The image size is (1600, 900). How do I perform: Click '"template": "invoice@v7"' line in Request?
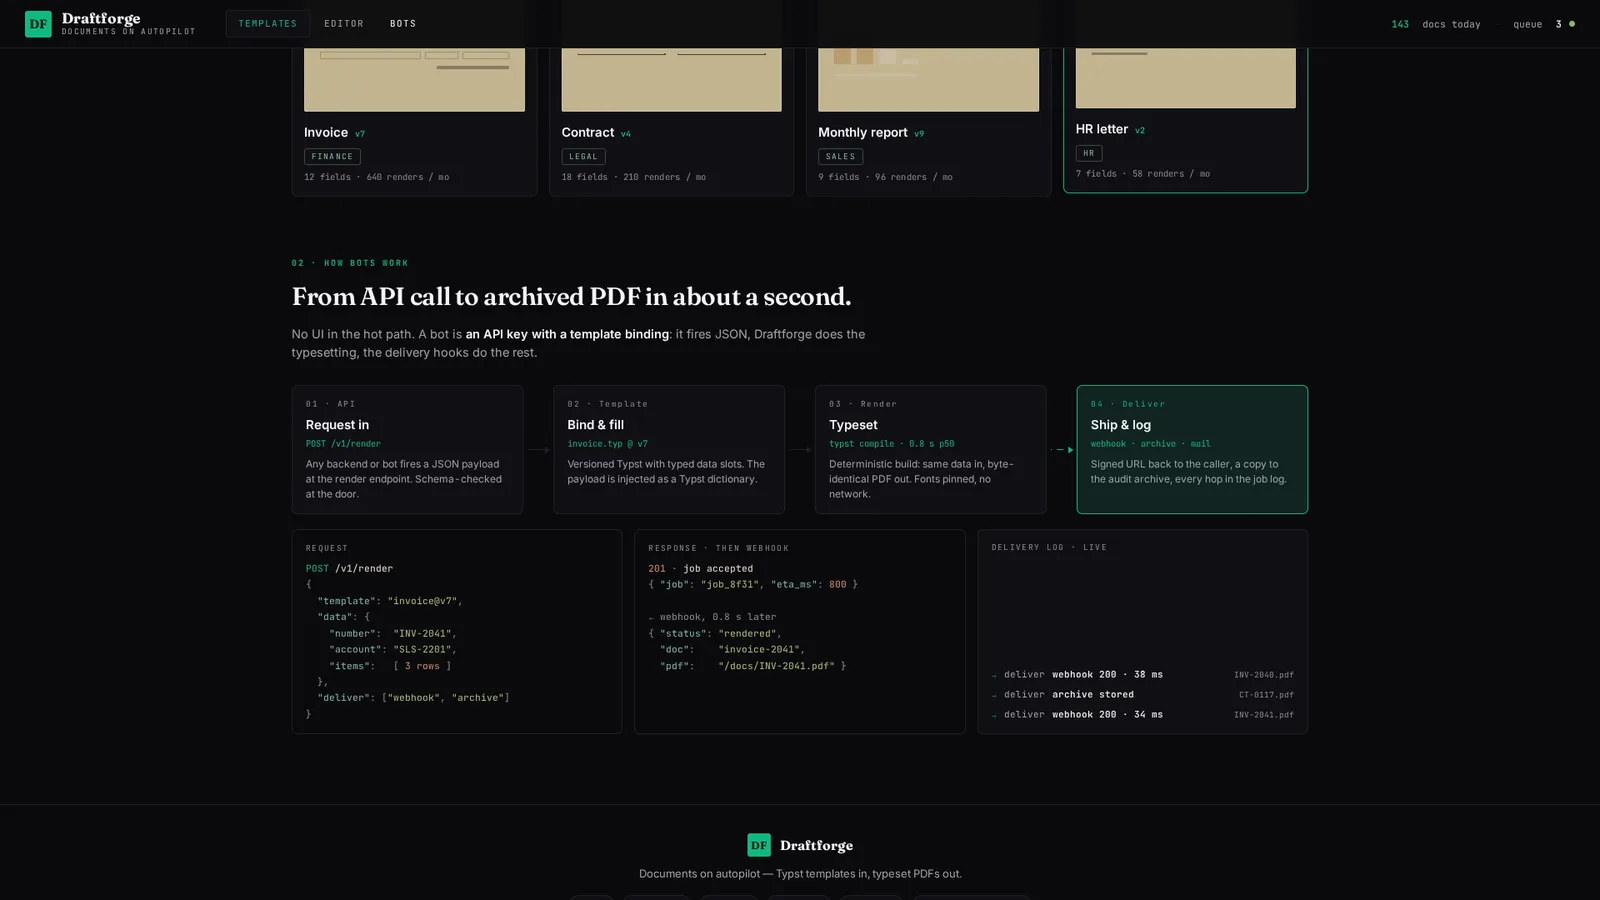pyautogui.click(x=390, y=601)
